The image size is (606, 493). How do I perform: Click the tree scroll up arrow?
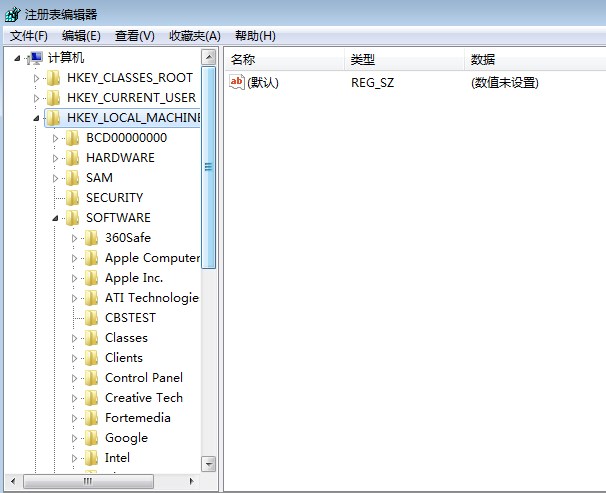pyautogui.click(x=209, y=58)
